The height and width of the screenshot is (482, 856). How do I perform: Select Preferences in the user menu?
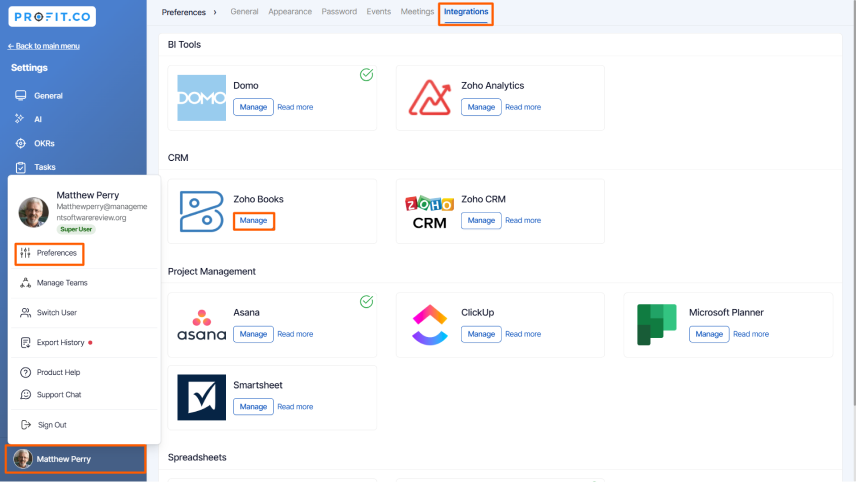[49, 253]
